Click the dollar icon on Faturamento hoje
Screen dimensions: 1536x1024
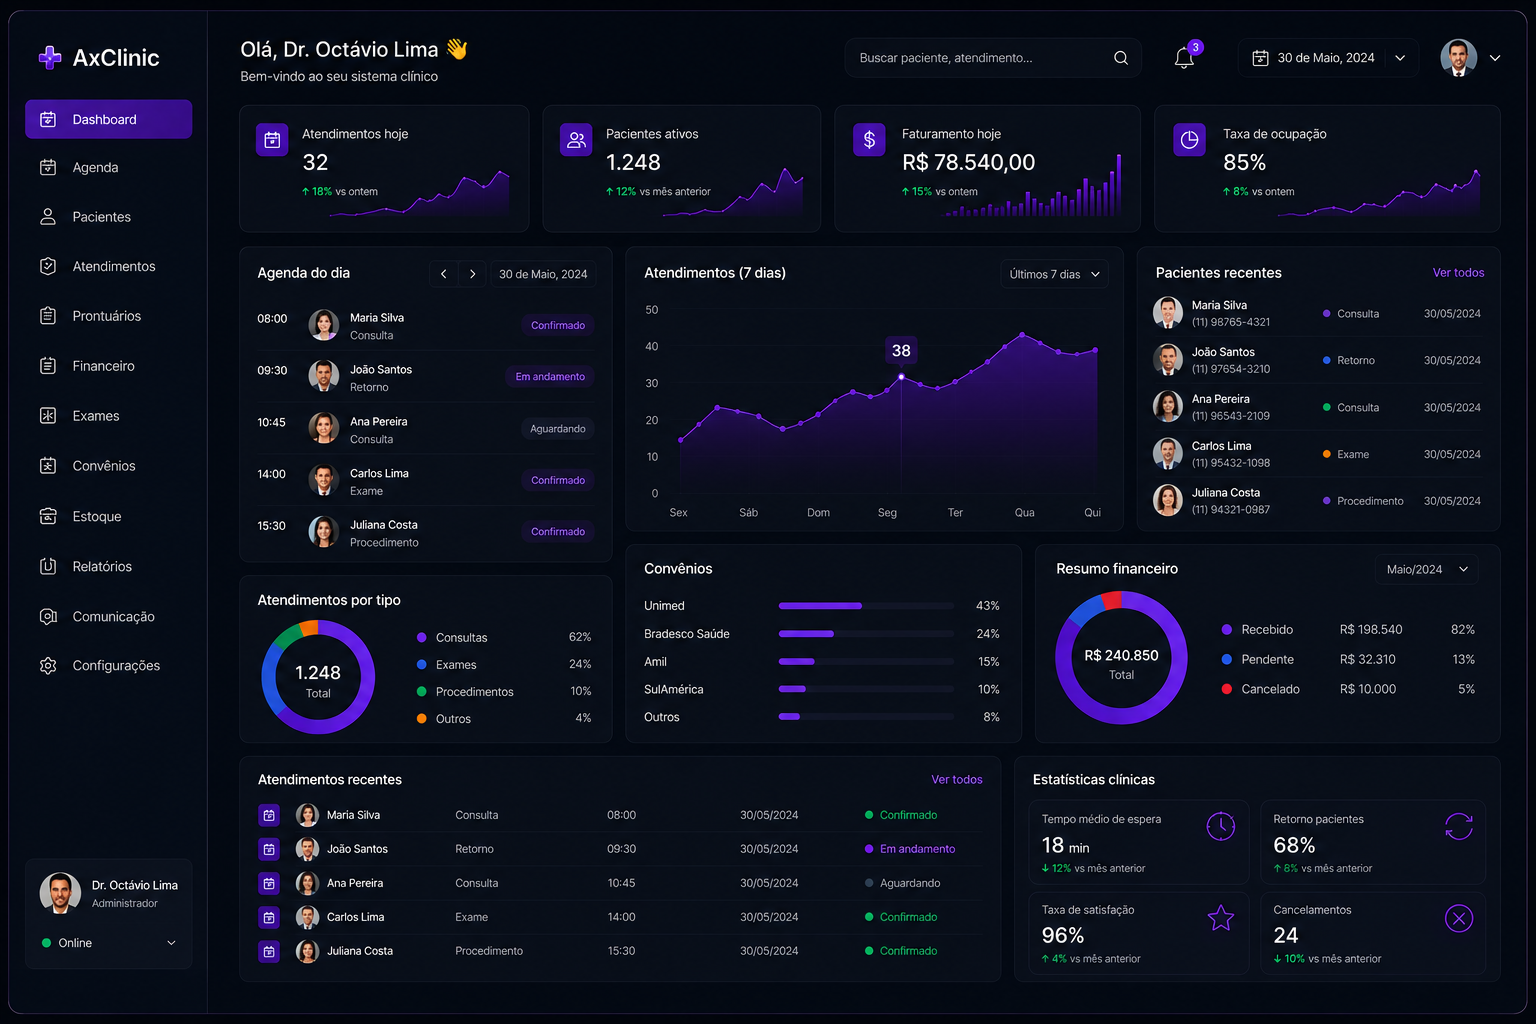(x=869, y=140)
